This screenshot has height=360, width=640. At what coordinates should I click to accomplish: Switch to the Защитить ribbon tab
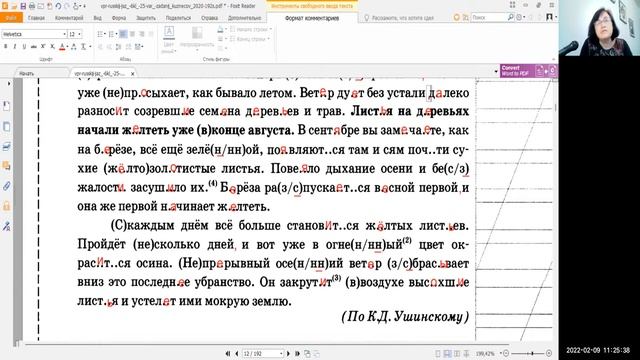click(x=146, y=18)
